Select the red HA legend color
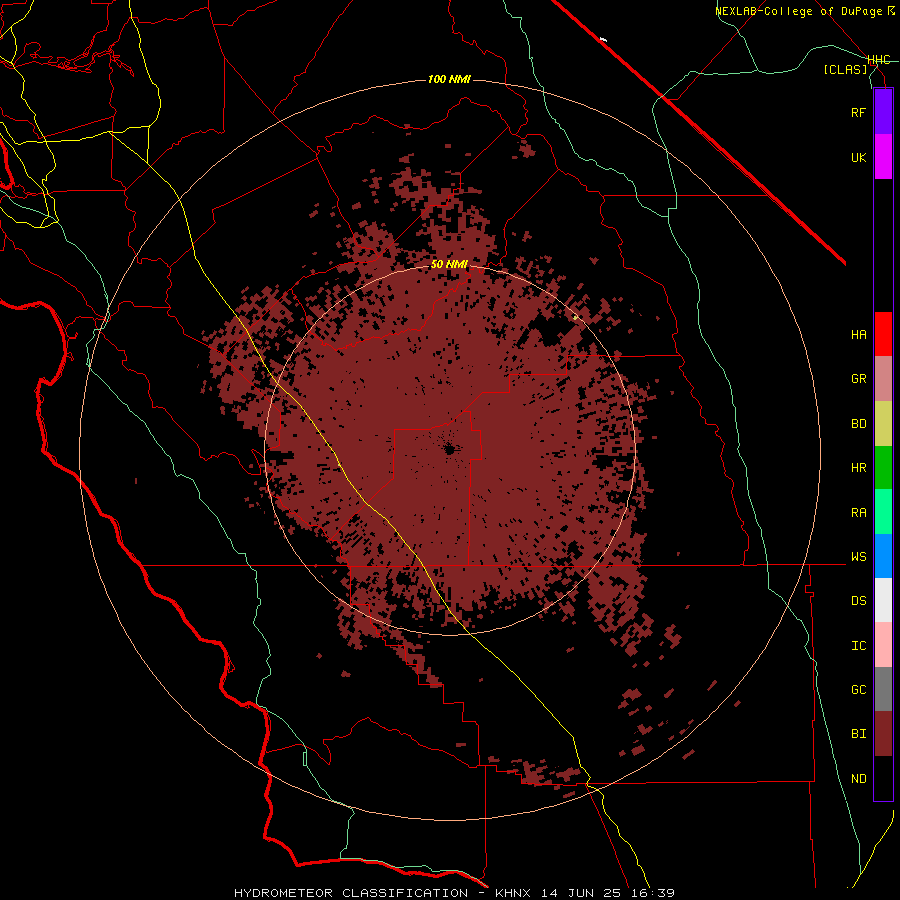The width and height of the screenshot is (900, 900). pyautogui.click(x=883, y=334)
